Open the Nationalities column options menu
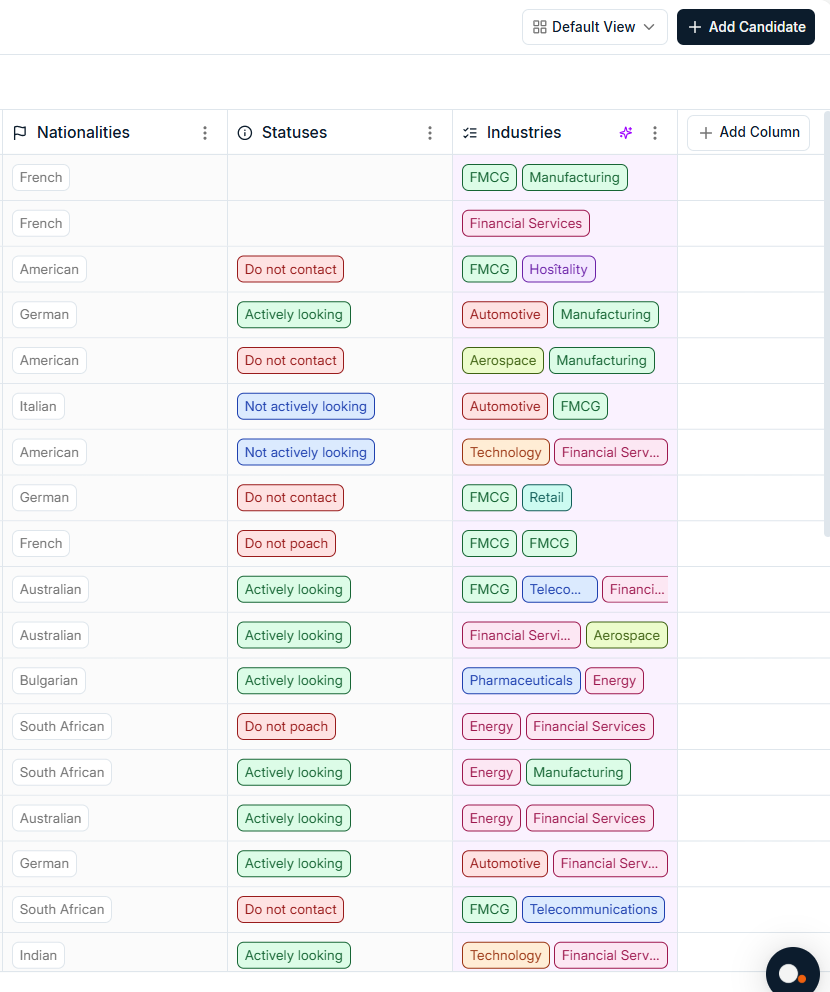The height and width of the screenshot is (992, 830). (205, 132)
